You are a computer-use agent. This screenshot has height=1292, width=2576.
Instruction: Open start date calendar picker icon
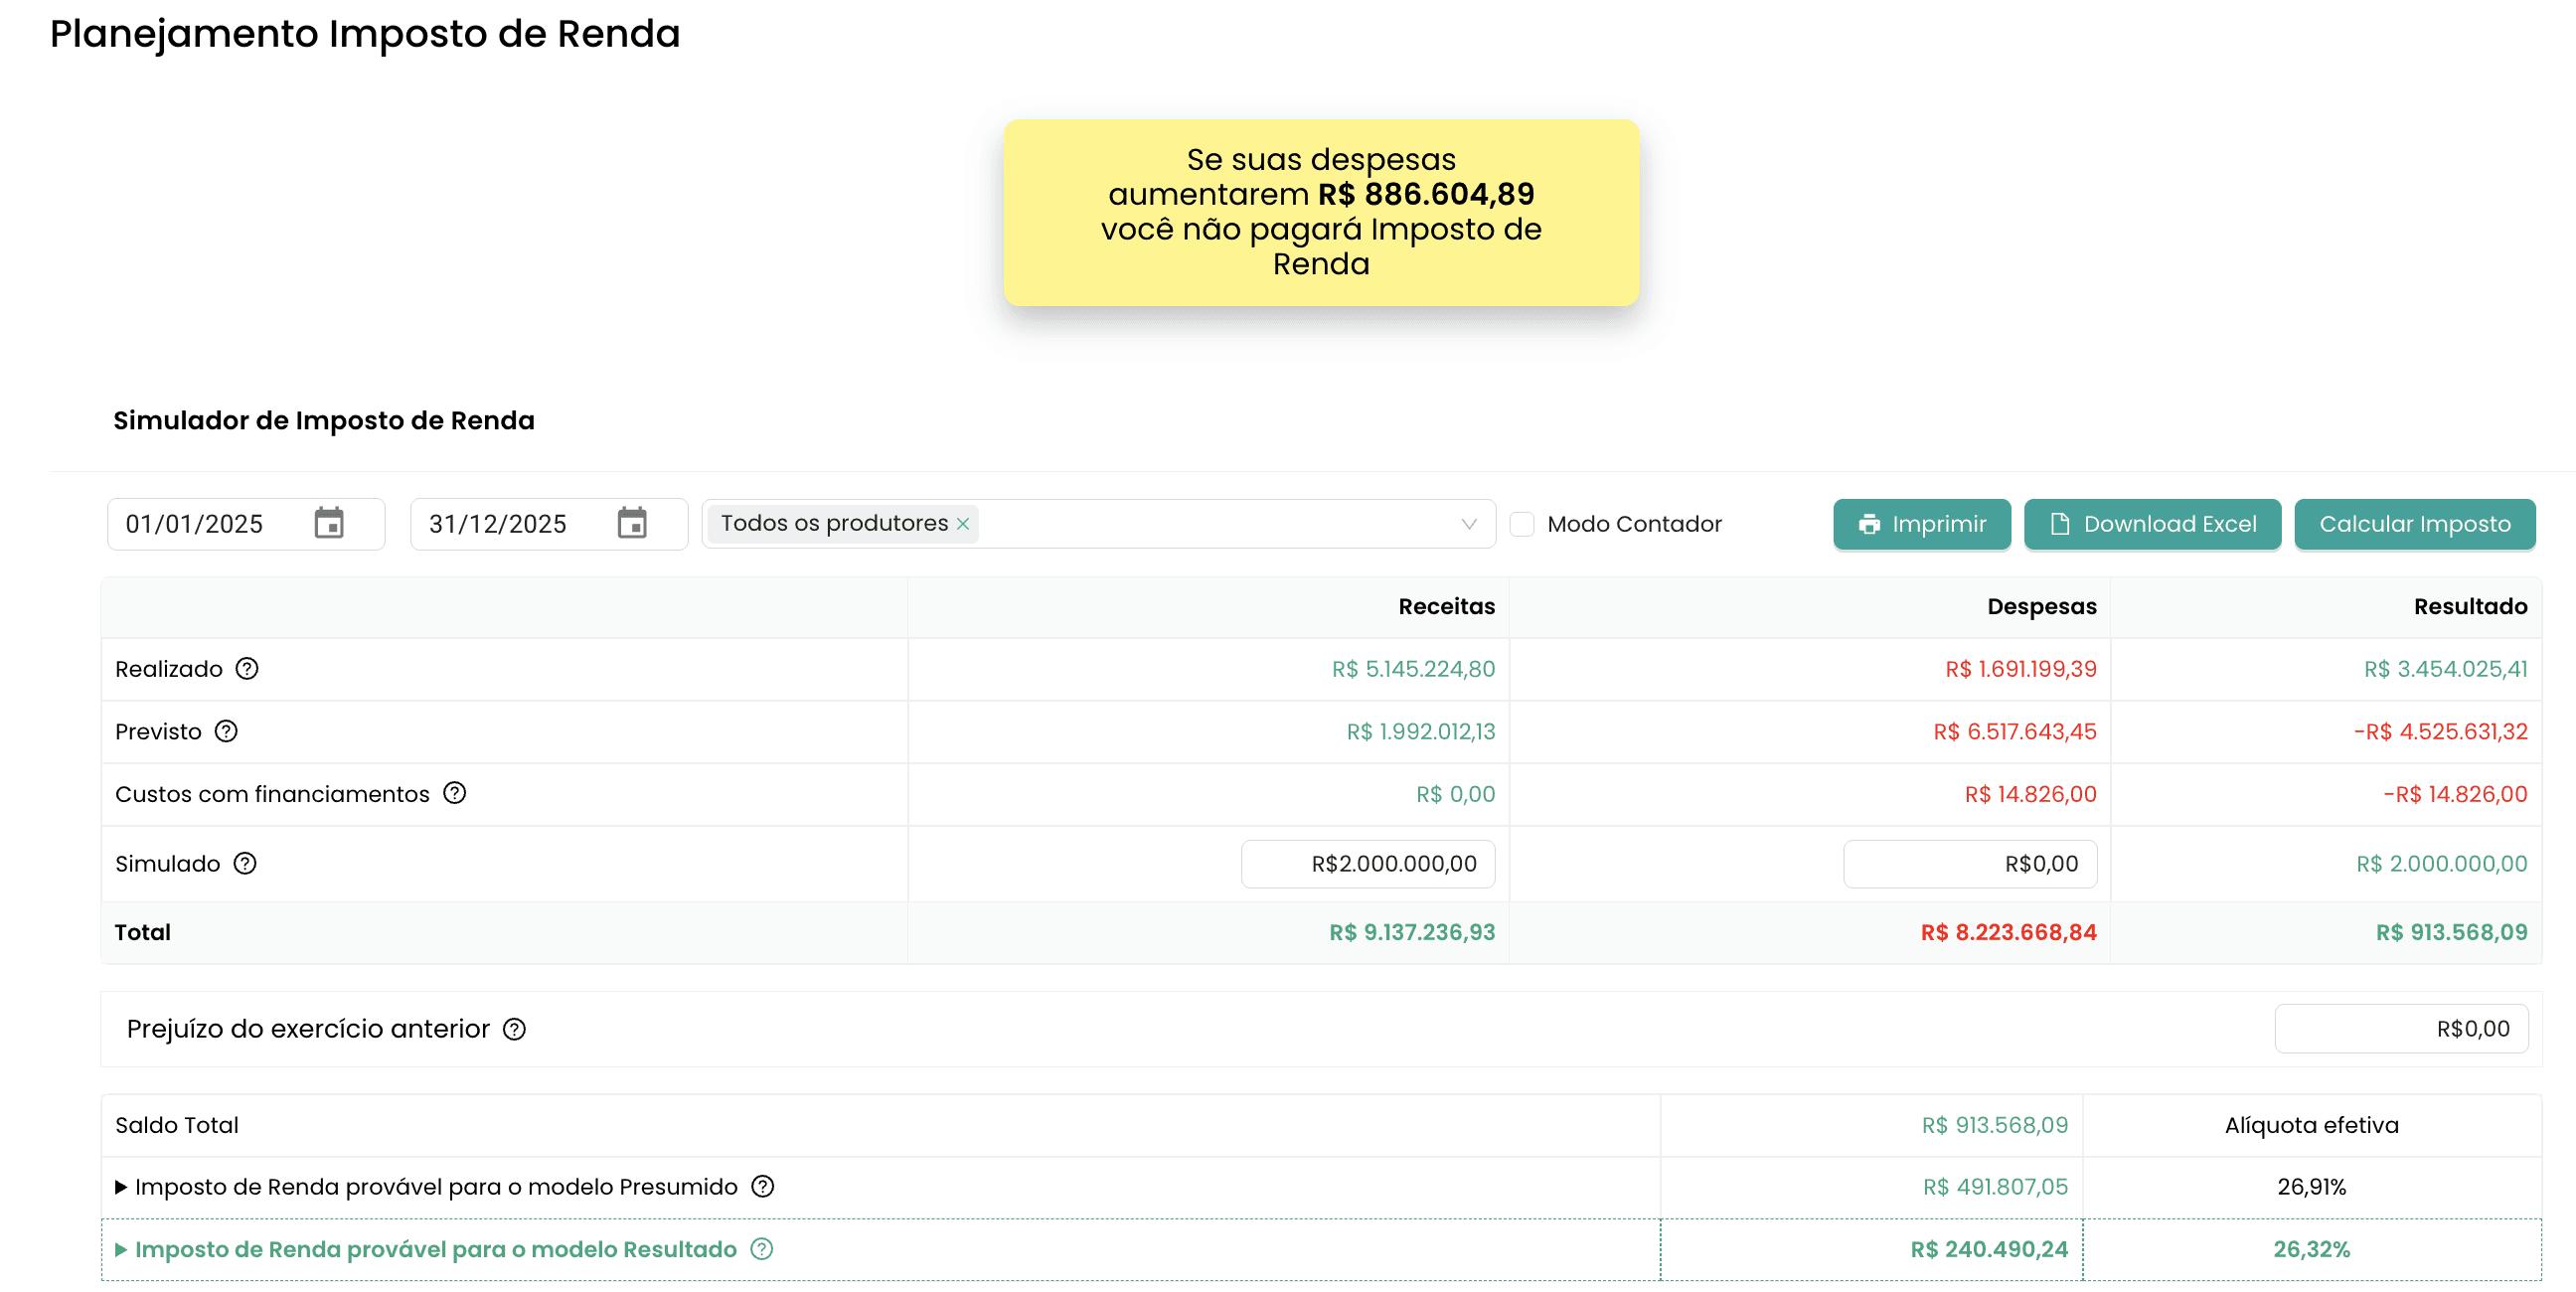pyautogui.click(x=329, y=523)
